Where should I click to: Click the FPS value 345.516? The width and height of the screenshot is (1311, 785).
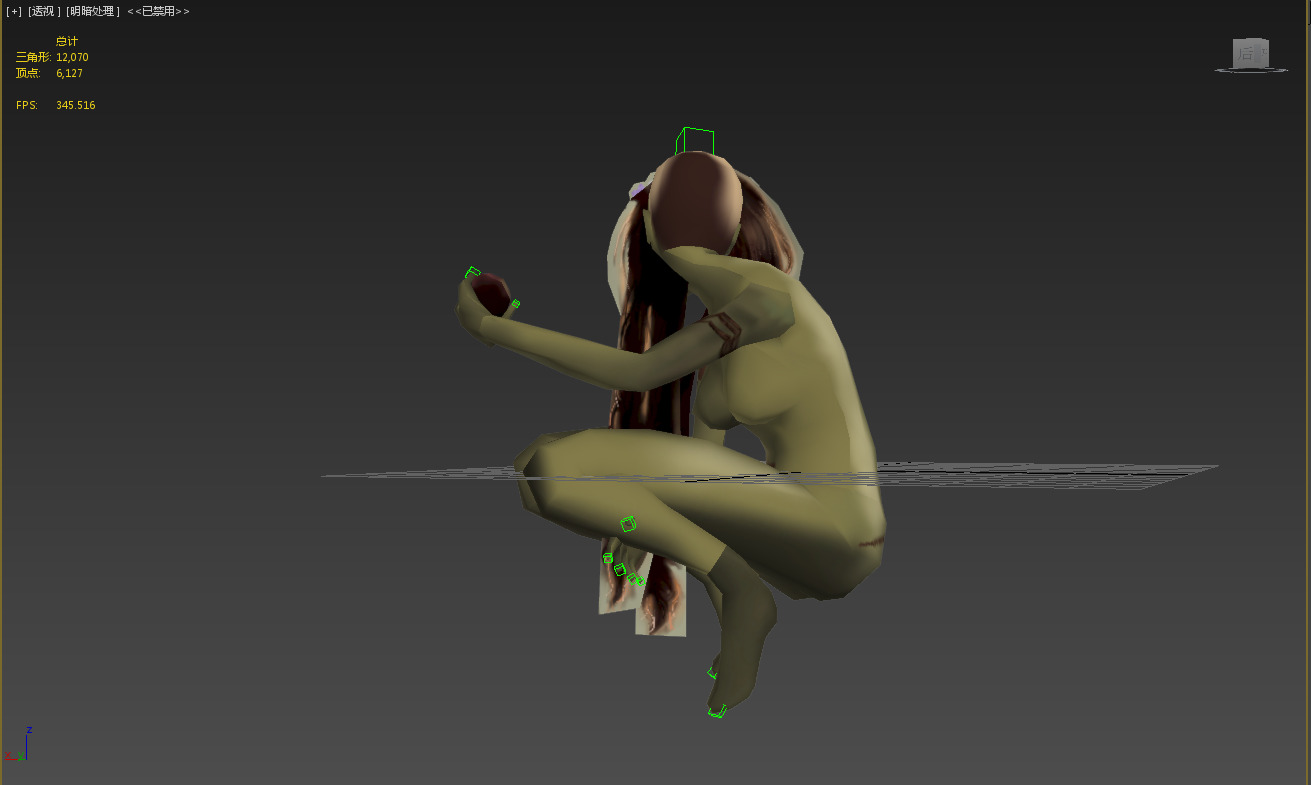(75, 105)
